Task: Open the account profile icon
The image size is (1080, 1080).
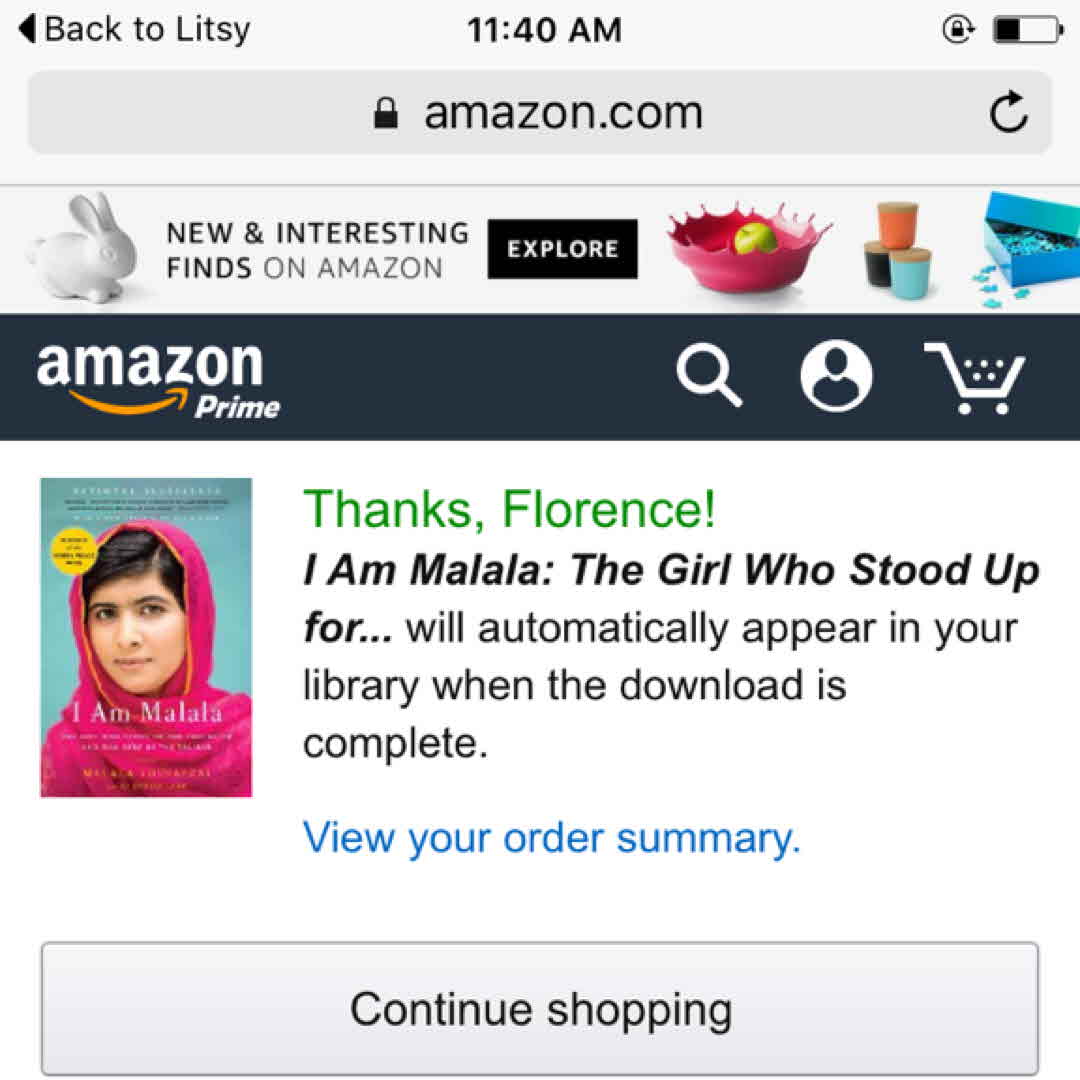Action: (x=836, y=376)
